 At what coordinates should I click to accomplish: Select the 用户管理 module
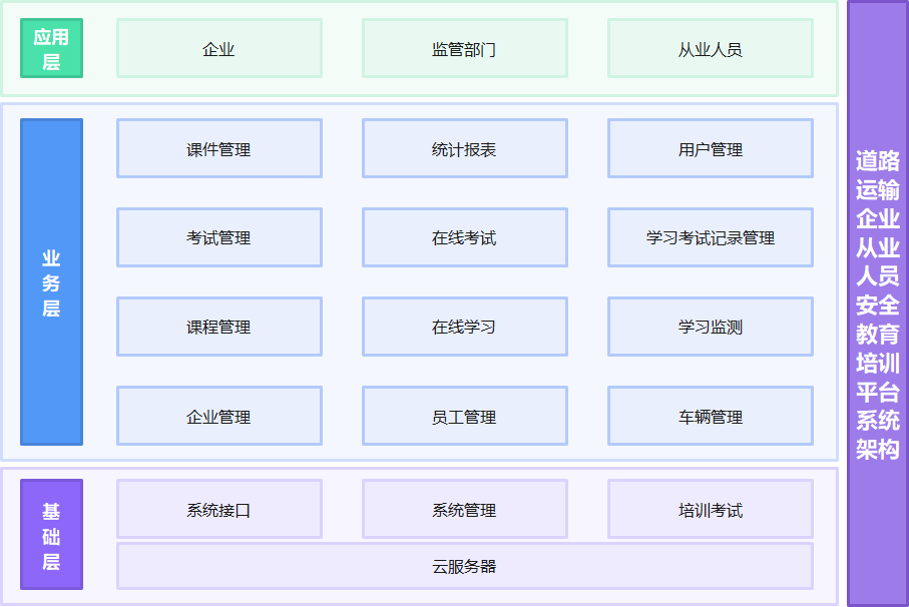pyautogui.click(x=710, y=147)
